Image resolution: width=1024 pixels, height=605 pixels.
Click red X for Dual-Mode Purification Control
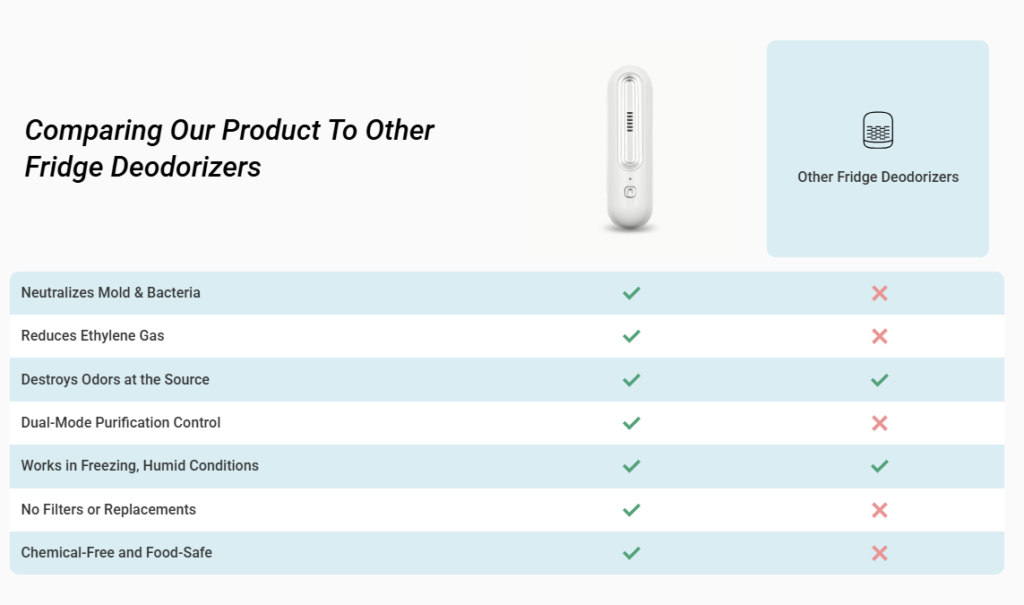tap(880, 423)
